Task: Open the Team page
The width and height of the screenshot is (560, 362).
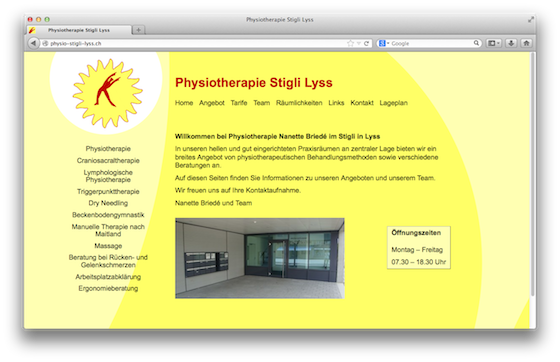Action: coord(262,103)
